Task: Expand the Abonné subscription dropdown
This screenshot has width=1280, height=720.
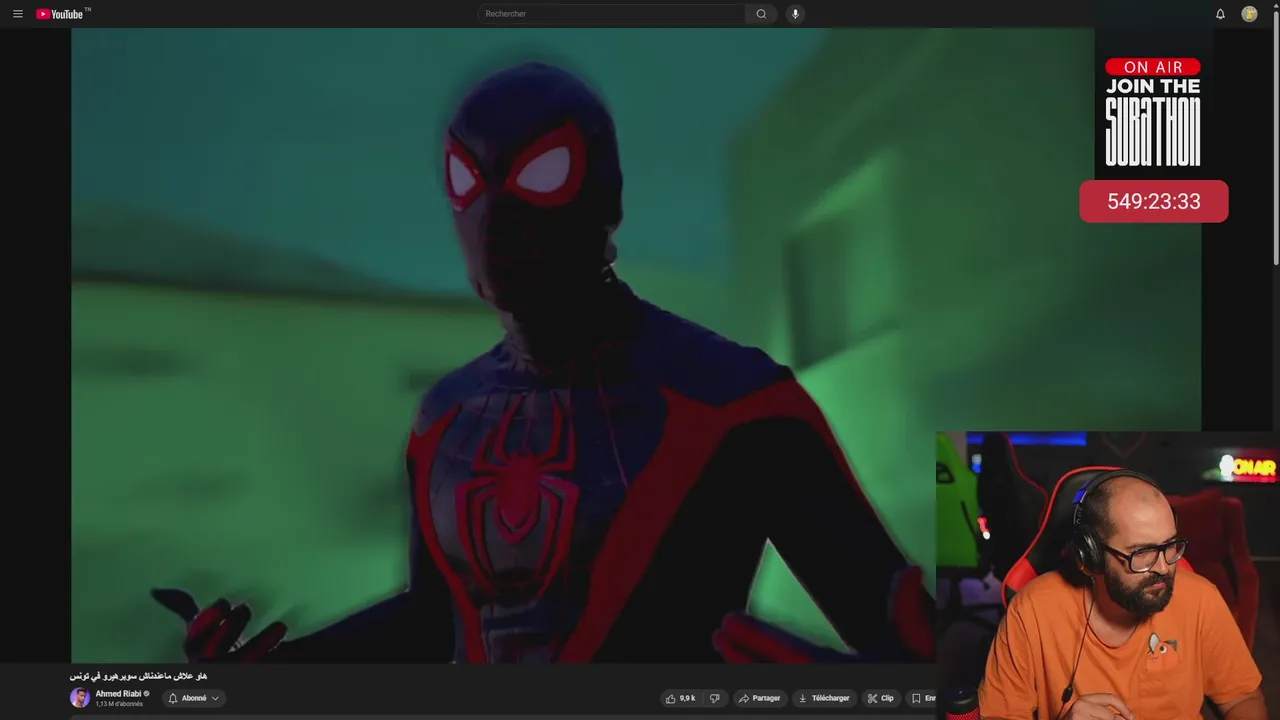Action: click(194, 698)
